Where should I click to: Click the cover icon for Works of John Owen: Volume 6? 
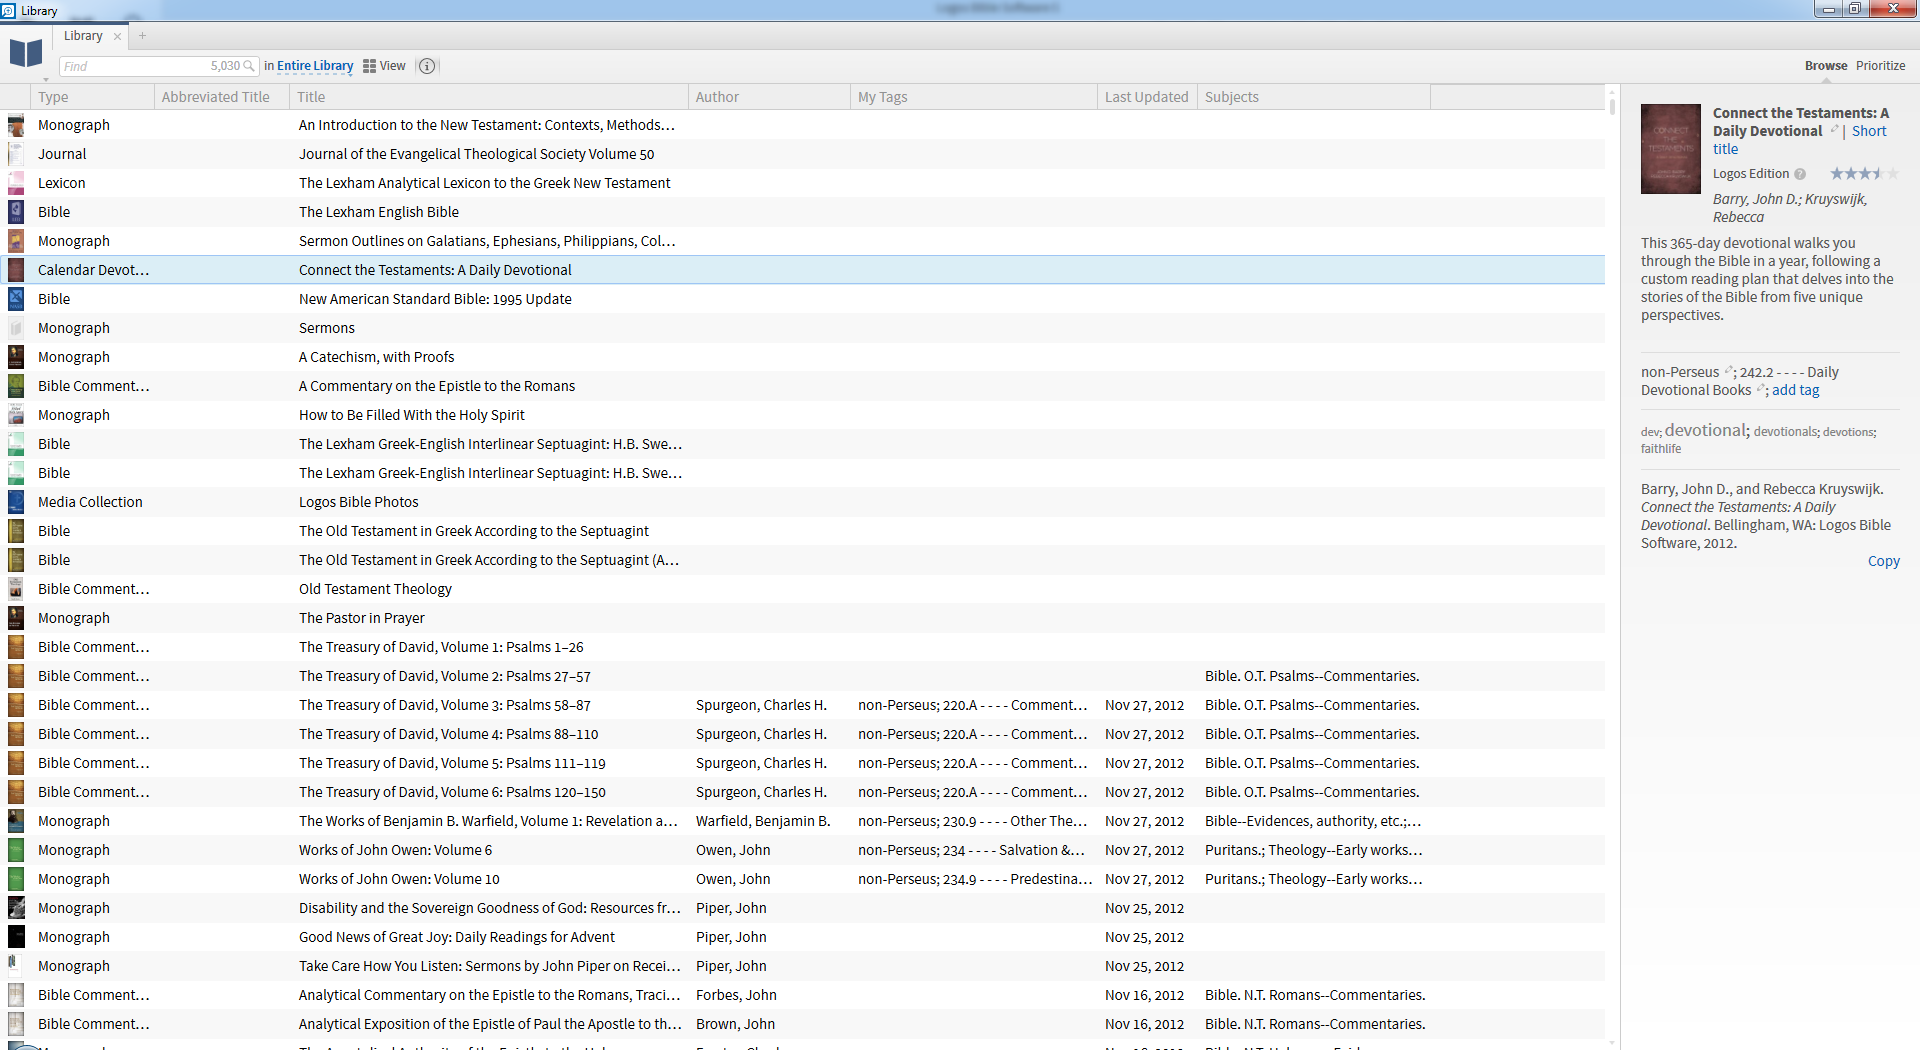(16, 850)
